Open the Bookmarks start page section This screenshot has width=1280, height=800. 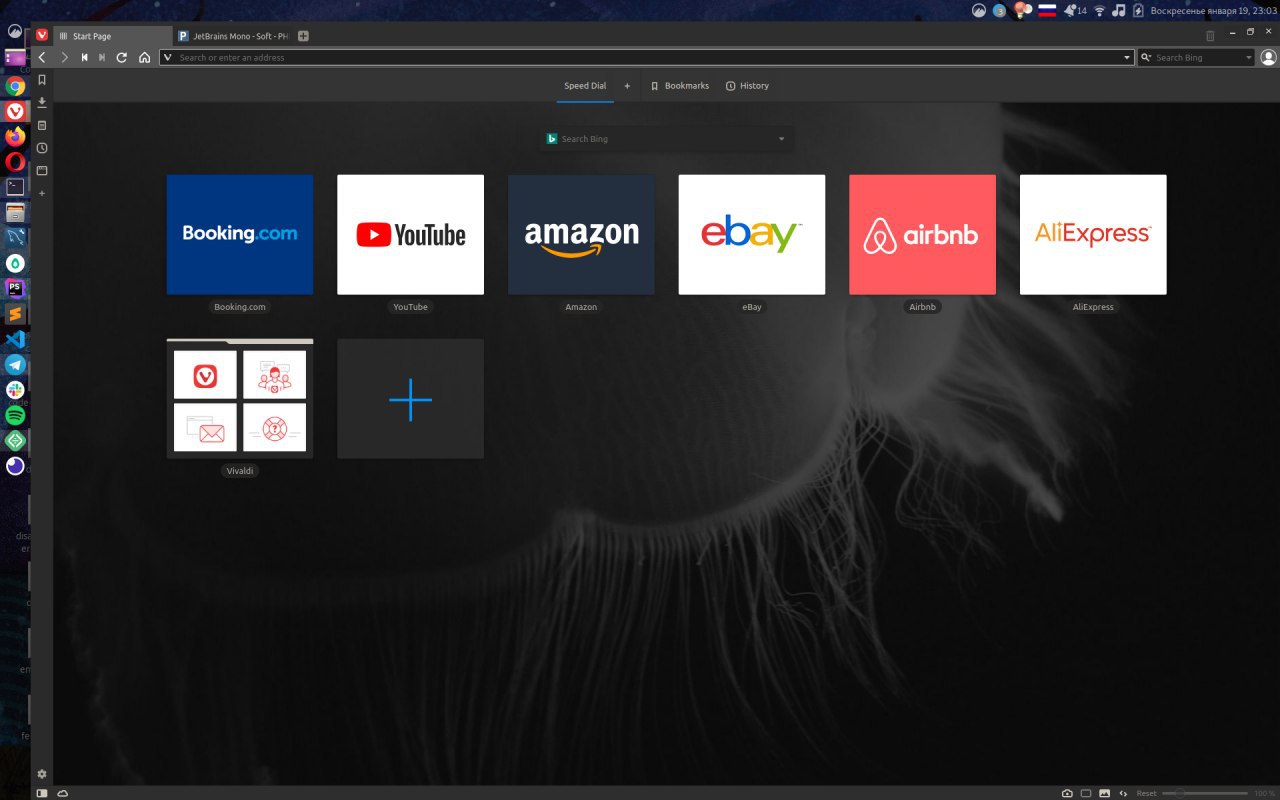point(680,86)
